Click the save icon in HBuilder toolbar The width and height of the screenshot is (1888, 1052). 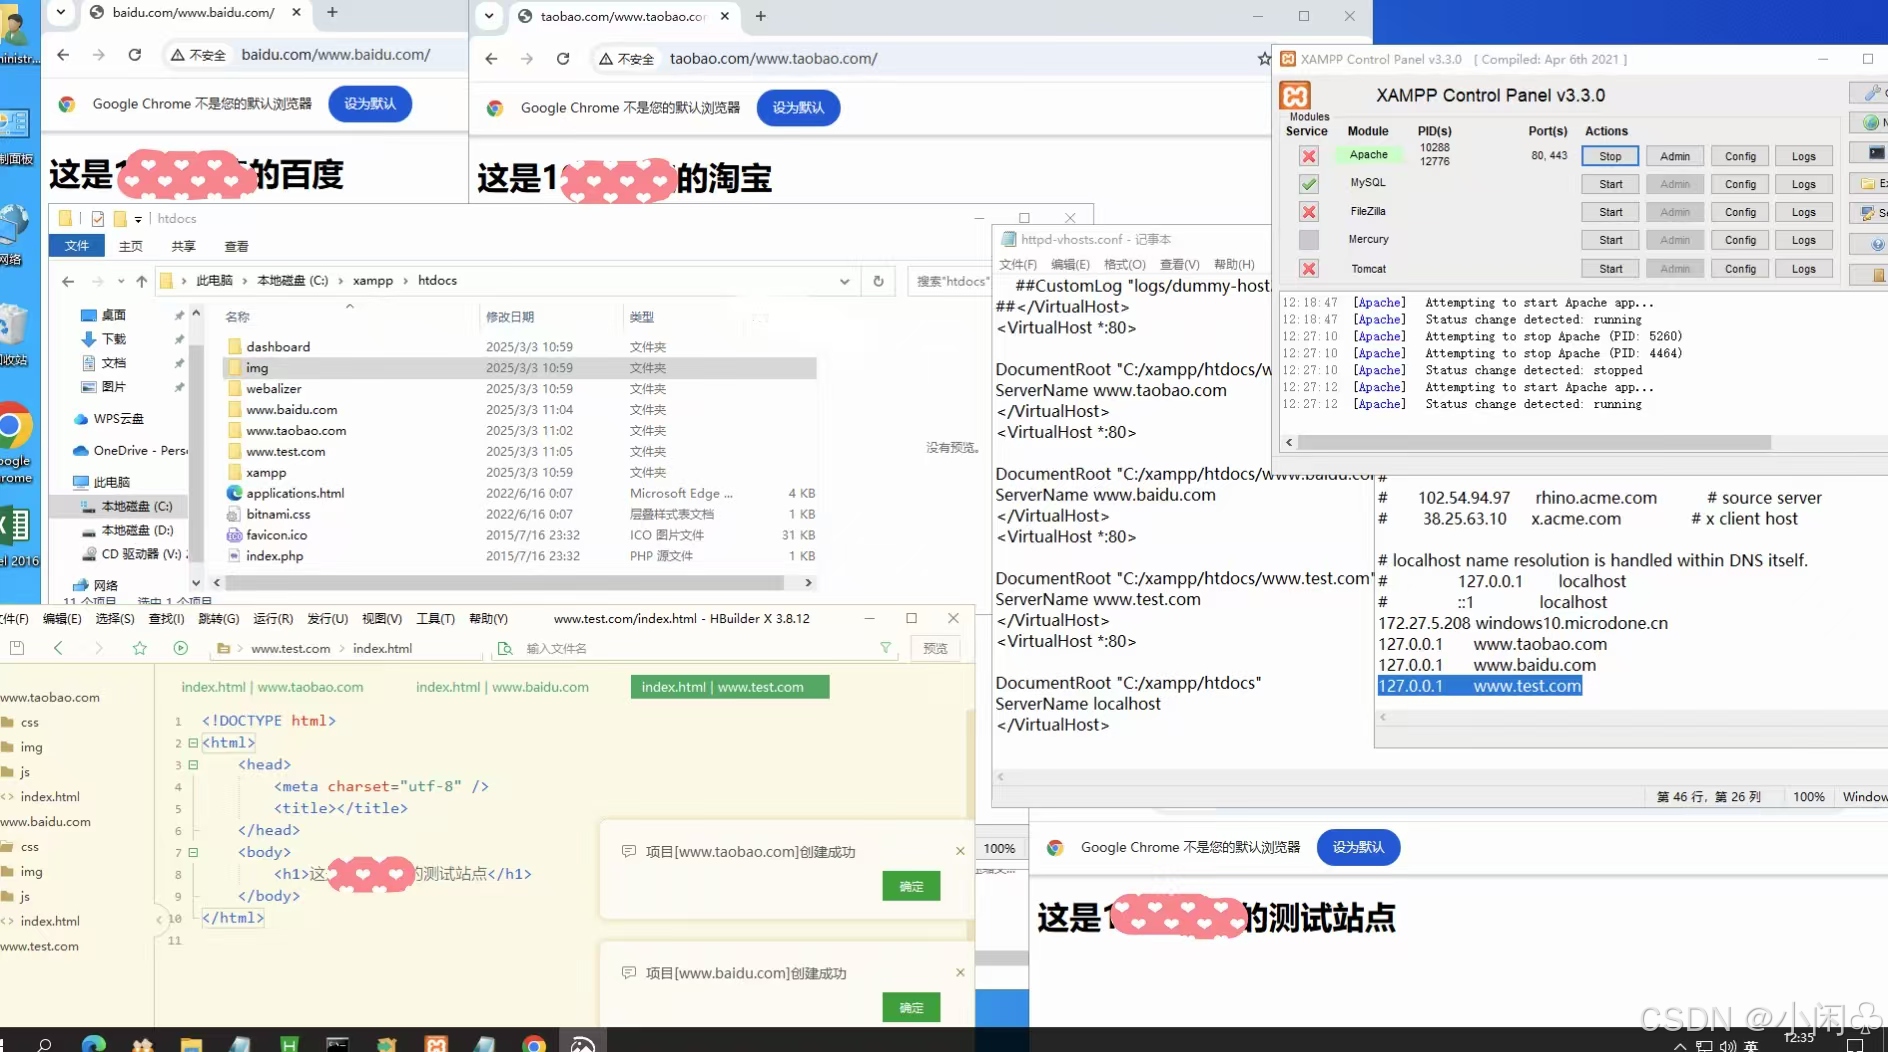point(17,648)
